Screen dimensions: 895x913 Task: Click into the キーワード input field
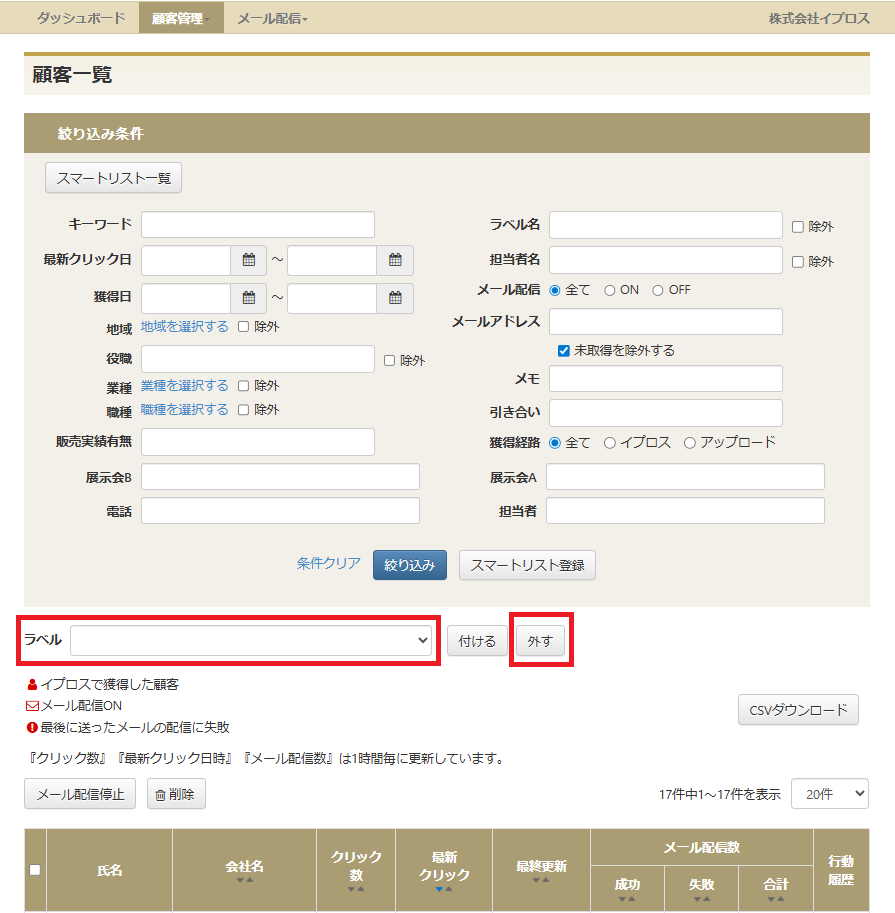tap(257, 225)
